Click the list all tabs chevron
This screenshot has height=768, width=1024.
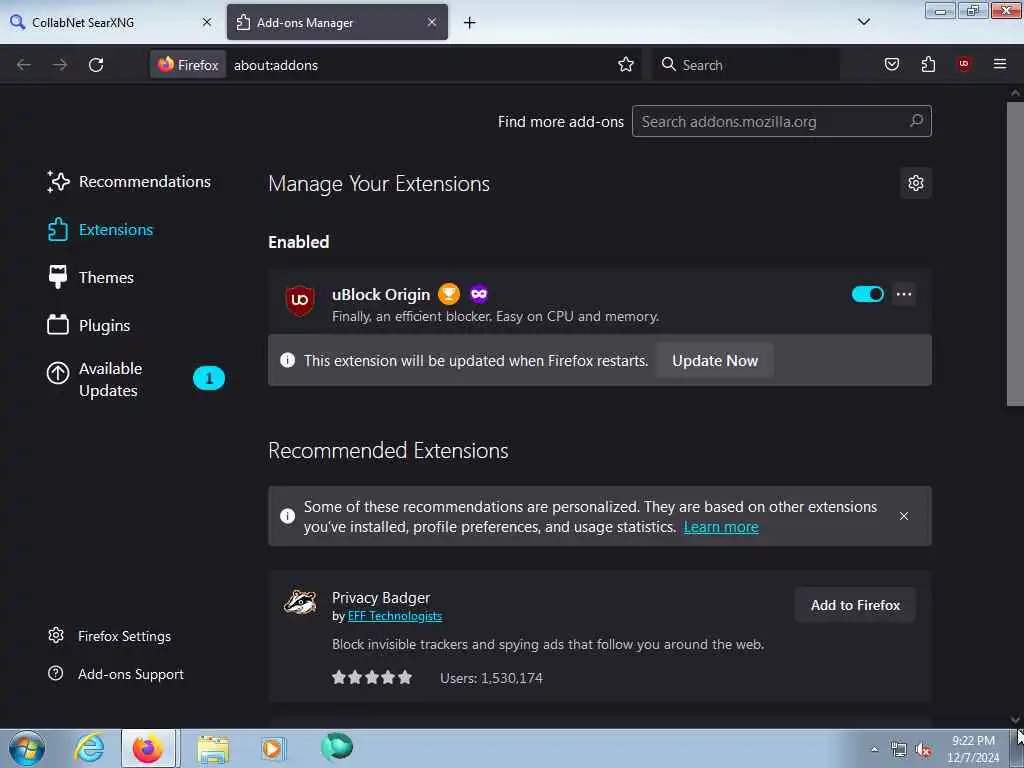point(863,22)
